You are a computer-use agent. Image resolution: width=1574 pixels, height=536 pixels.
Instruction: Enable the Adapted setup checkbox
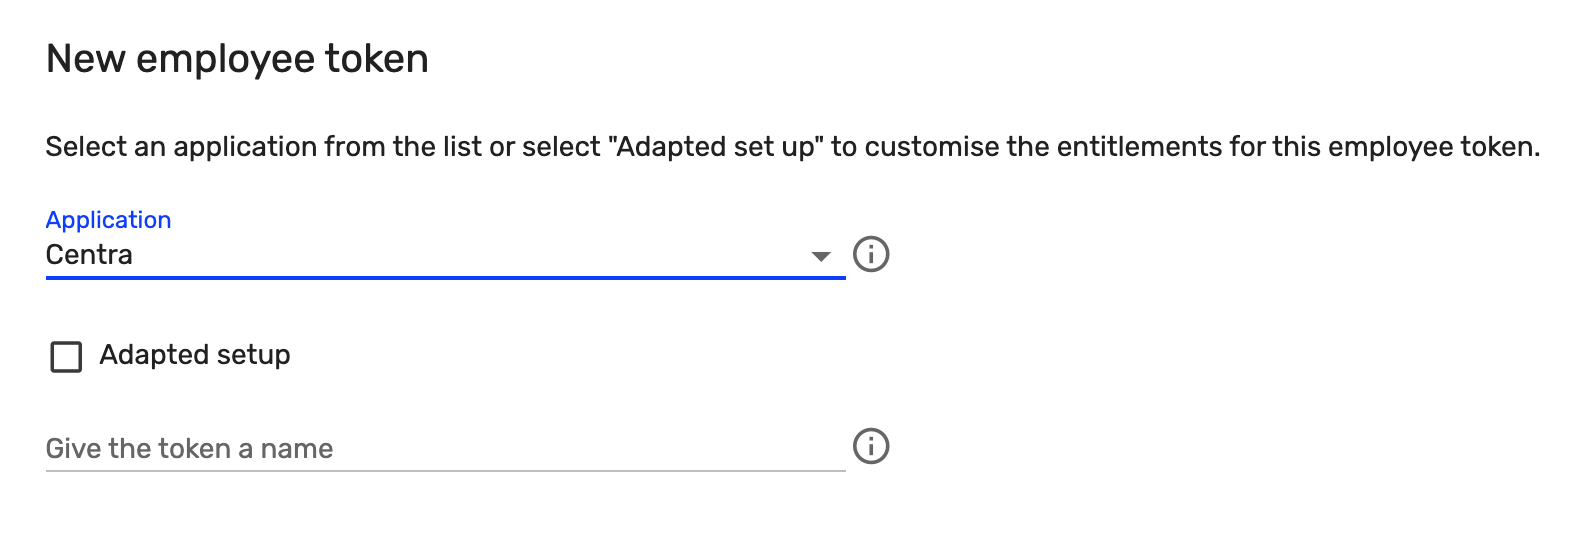66,356
